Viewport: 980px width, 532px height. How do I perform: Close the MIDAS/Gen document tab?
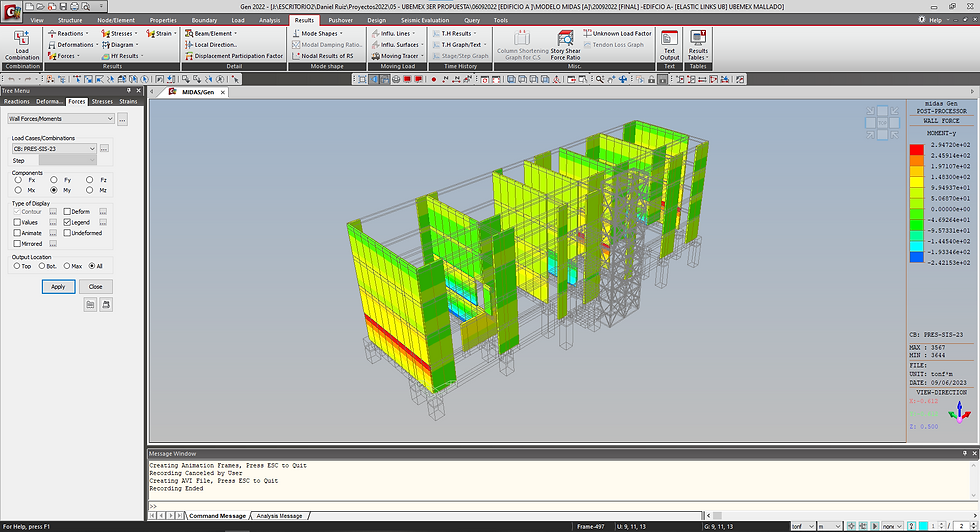pyautogui.click(x=222, y=92)
